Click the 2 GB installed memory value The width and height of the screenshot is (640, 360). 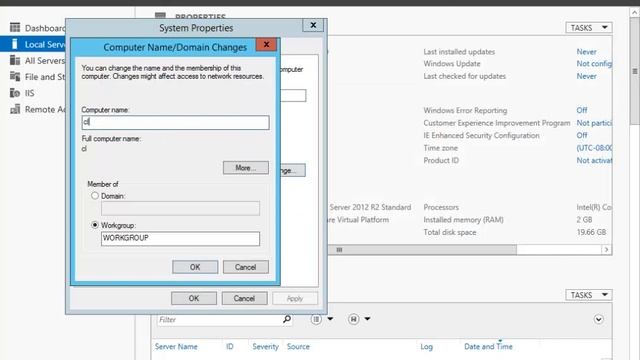click(584, 220)
